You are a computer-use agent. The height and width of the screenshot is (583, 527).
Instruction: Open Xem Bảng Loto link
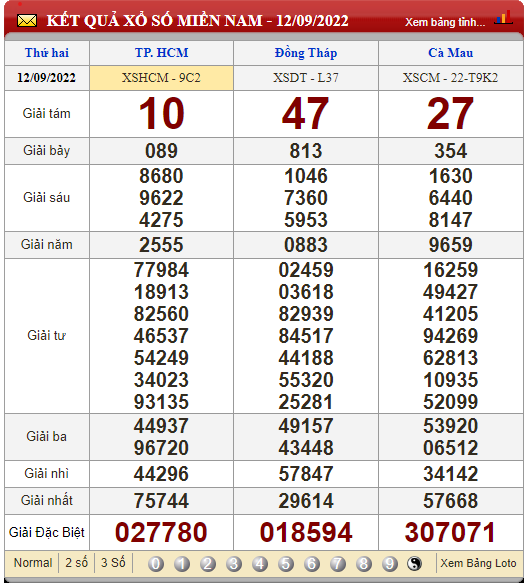point(478,563)
